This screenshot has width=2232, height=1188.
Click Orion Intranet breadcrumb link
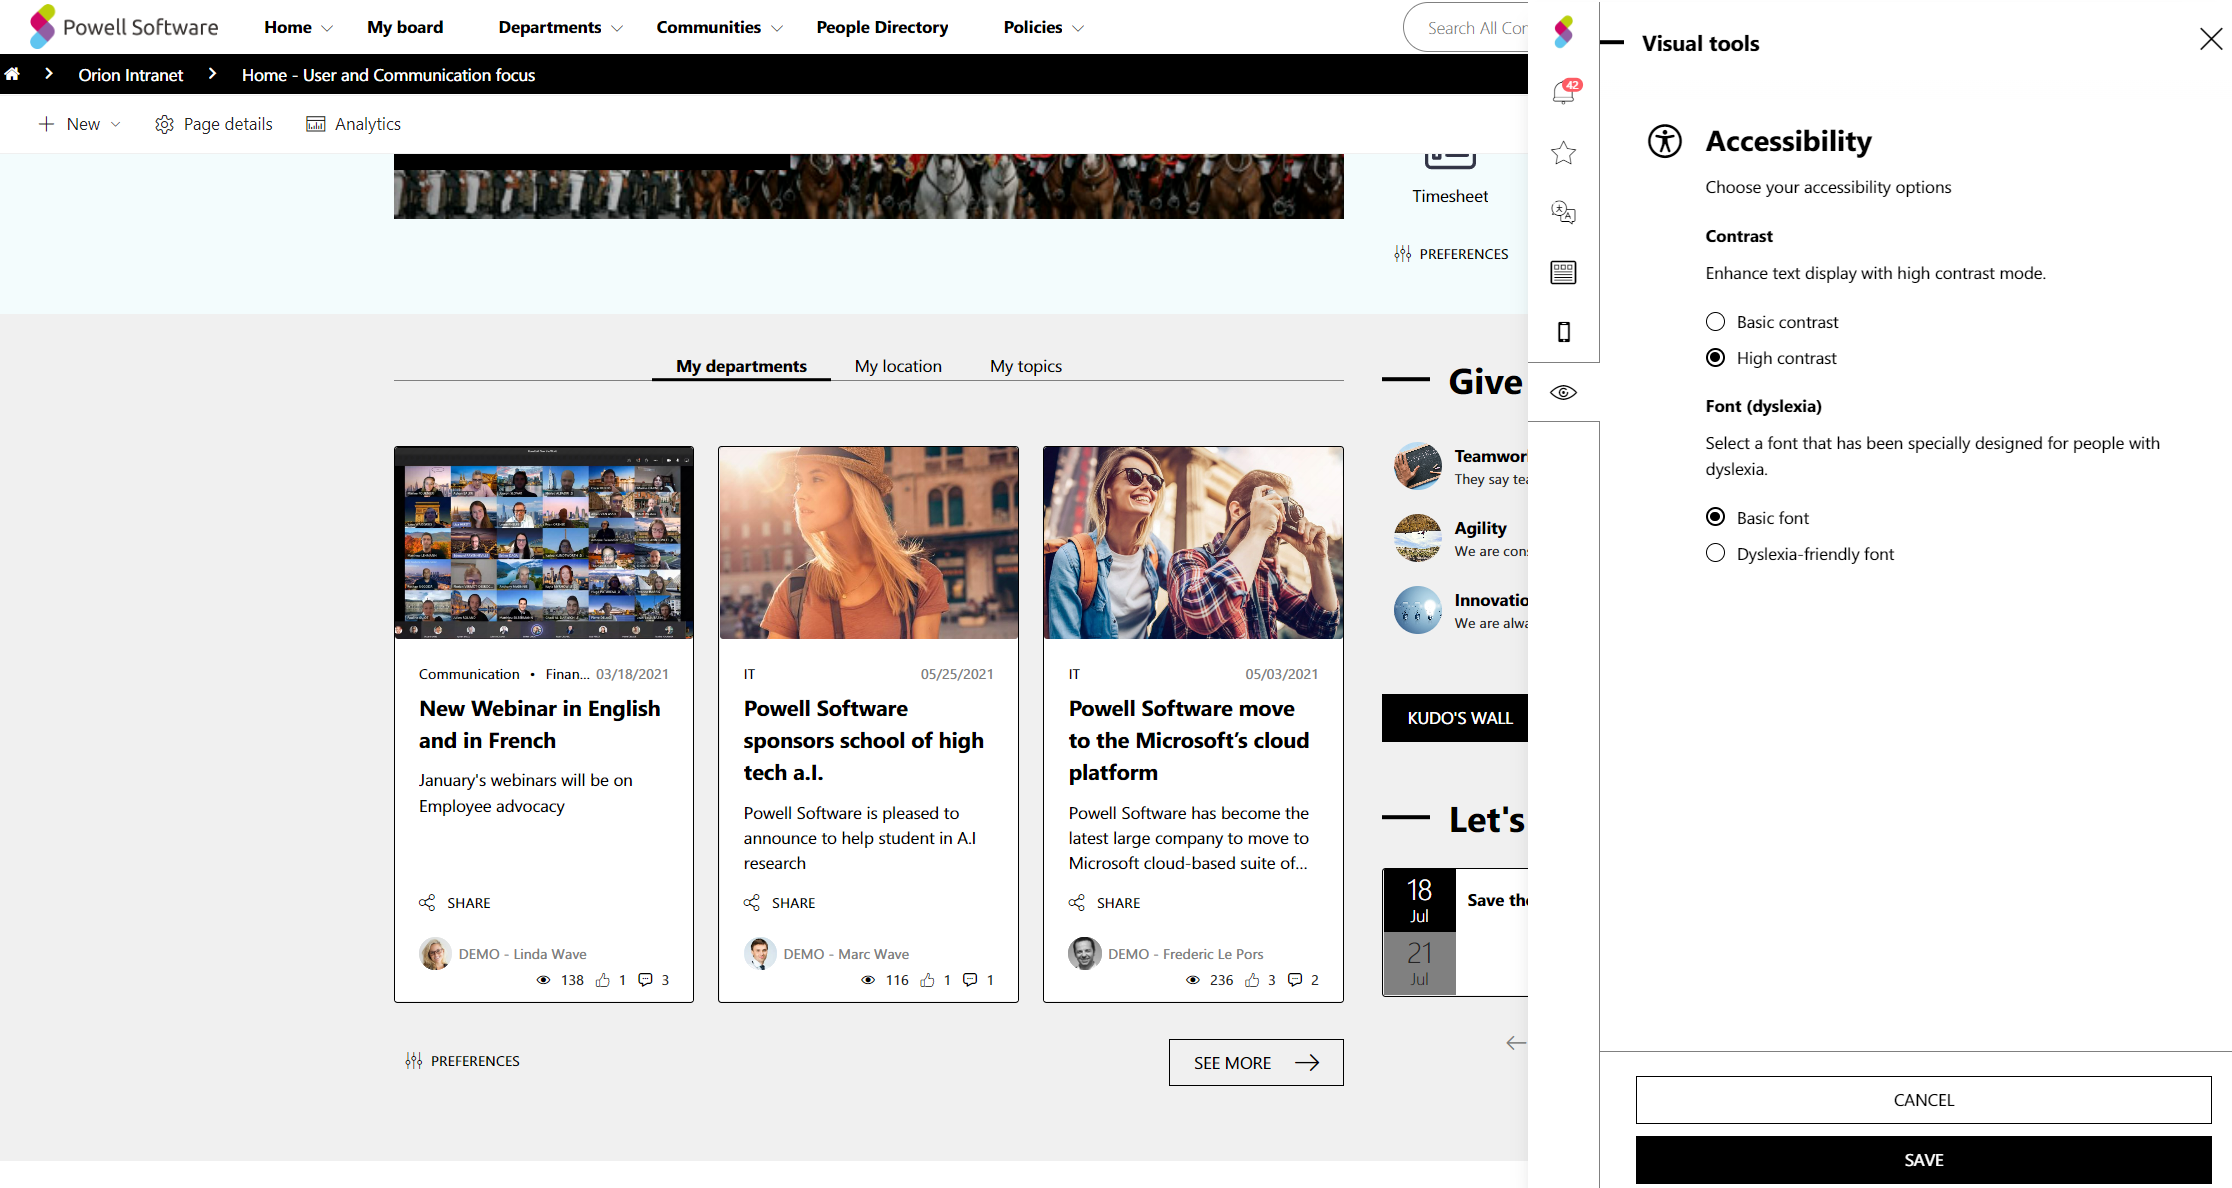pos(131,75)
